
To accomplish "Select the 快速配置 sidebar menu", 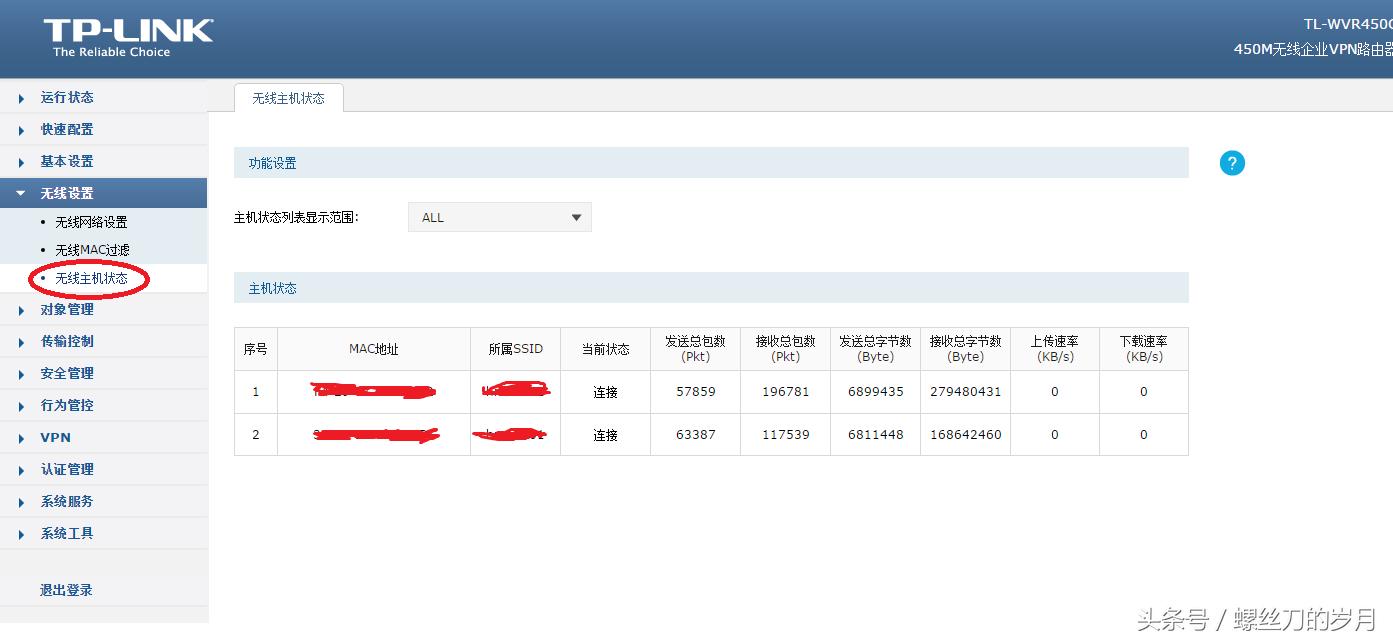I will click(67, 129).
